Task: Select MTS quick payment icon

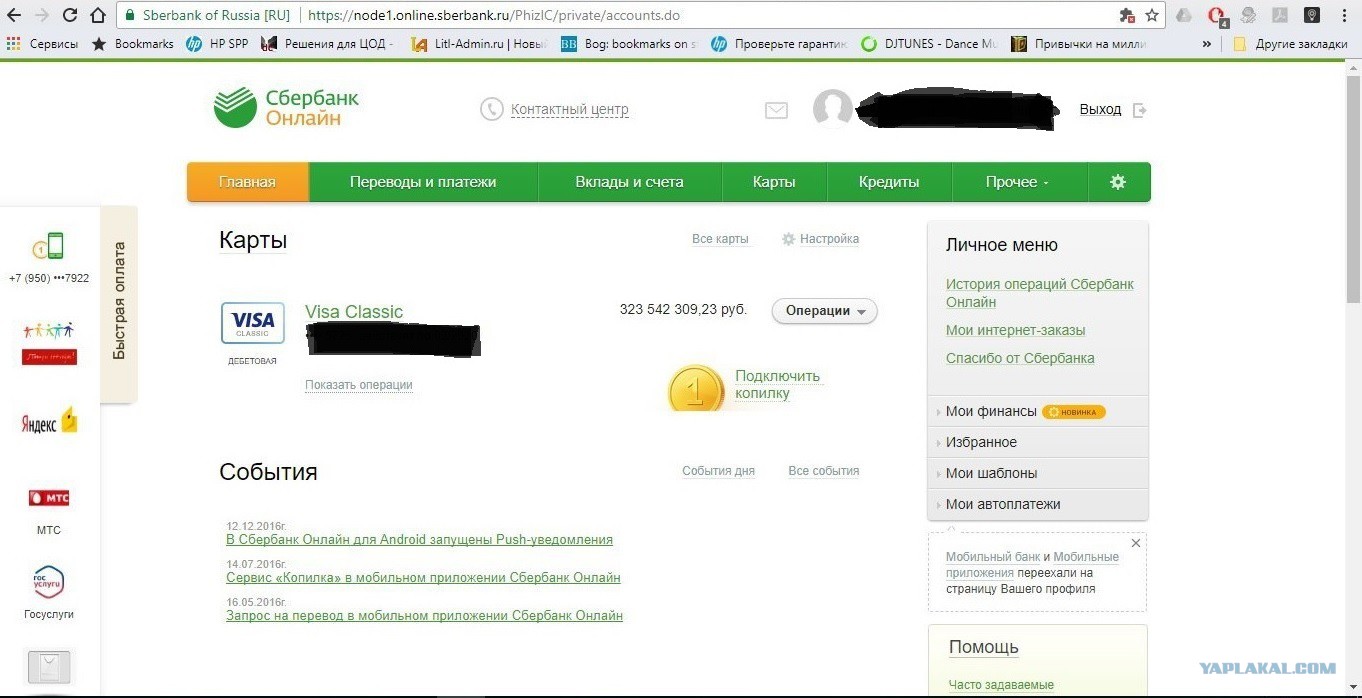Action: coord(49,498)
